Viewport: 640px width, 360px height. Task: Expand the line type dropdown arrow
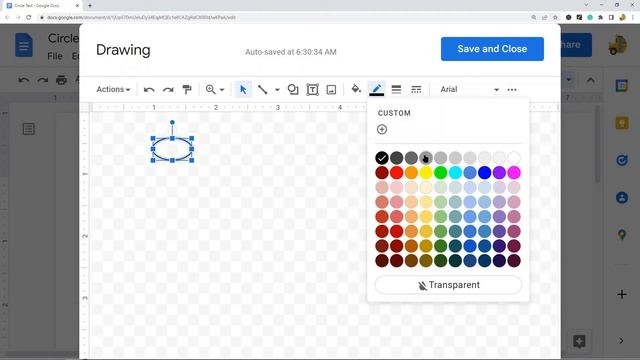point(277,90)
